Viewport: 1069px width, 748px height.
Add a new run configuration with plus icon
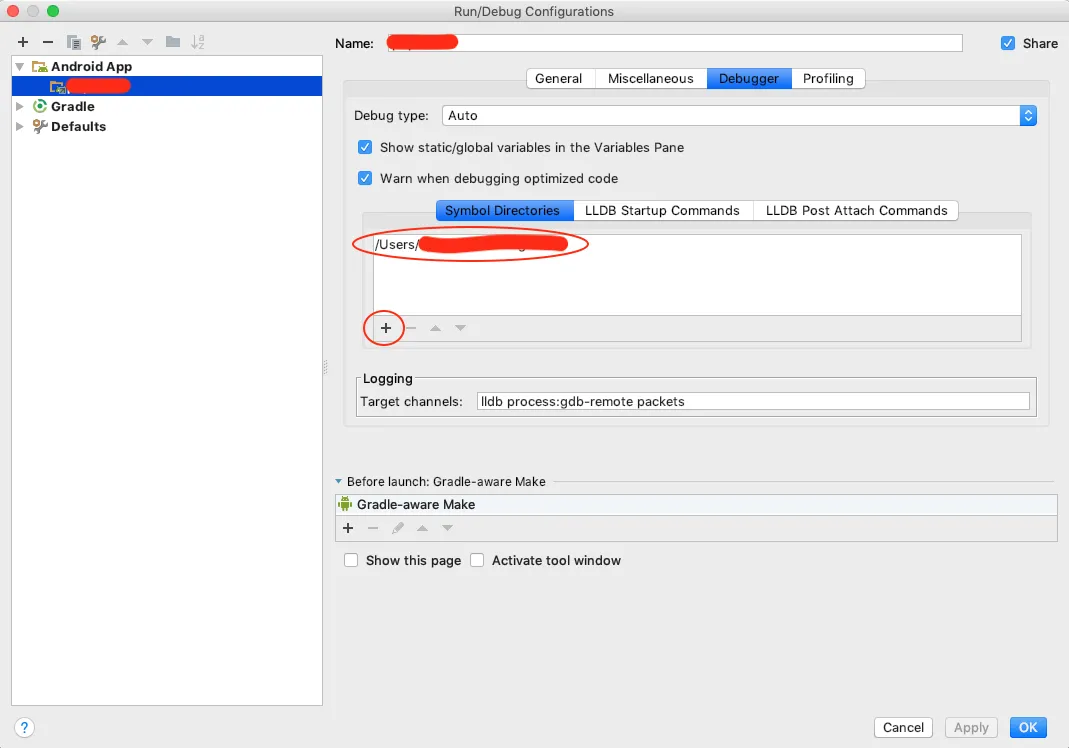[22, 42]
